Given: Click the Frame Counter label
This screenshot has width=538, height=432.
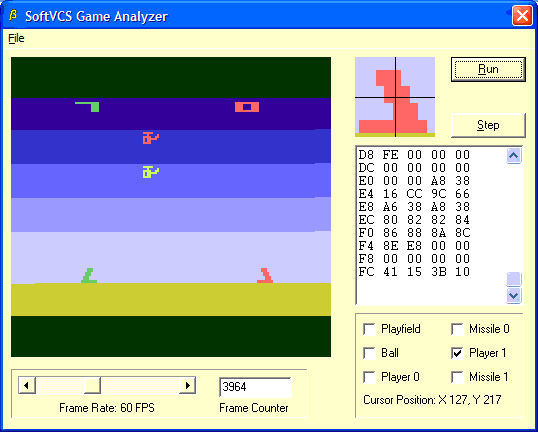Looking at the screenshot, I should click(254, 408).
